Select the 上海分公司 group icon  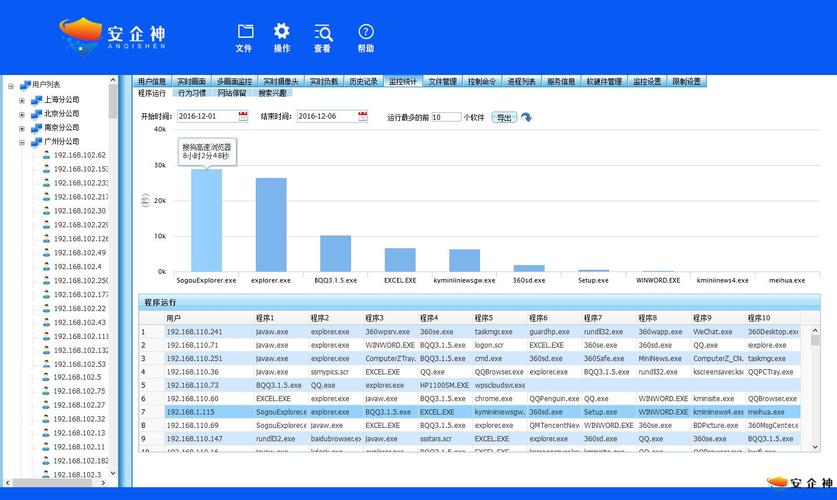[36, 100]
